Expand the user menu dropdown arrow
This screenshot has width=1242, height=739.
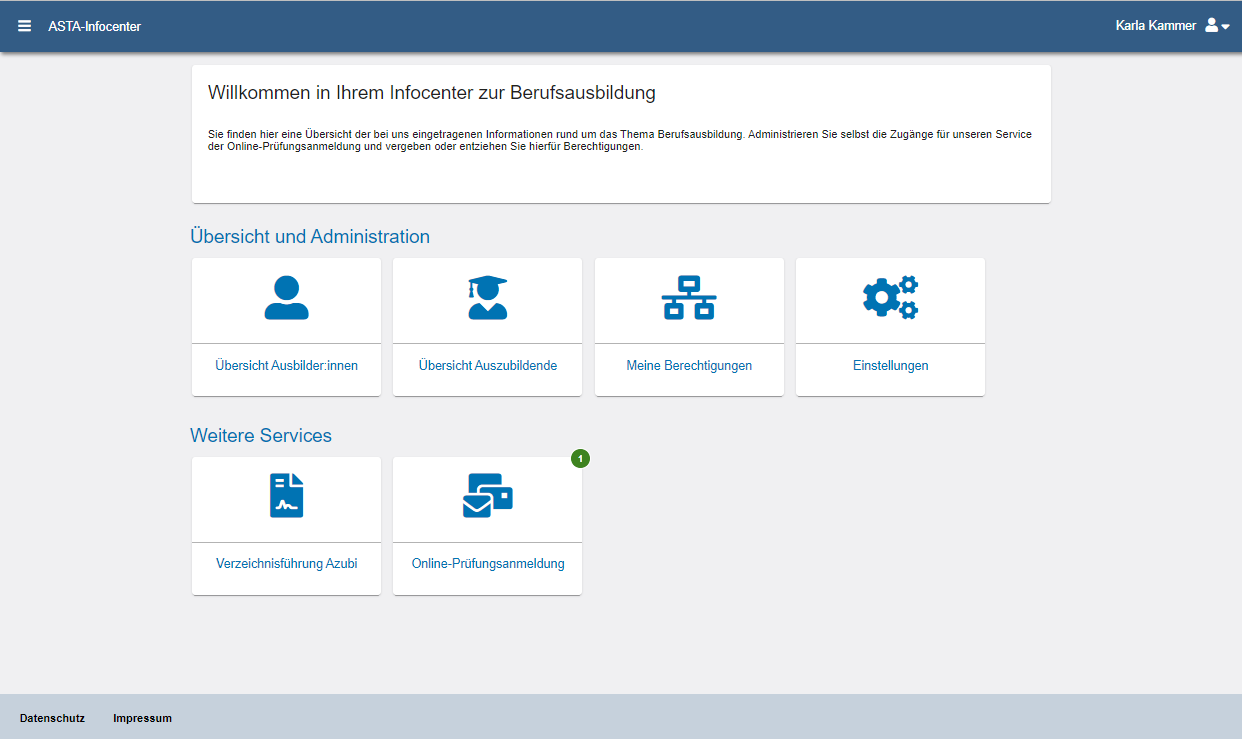pos(1225,27)
